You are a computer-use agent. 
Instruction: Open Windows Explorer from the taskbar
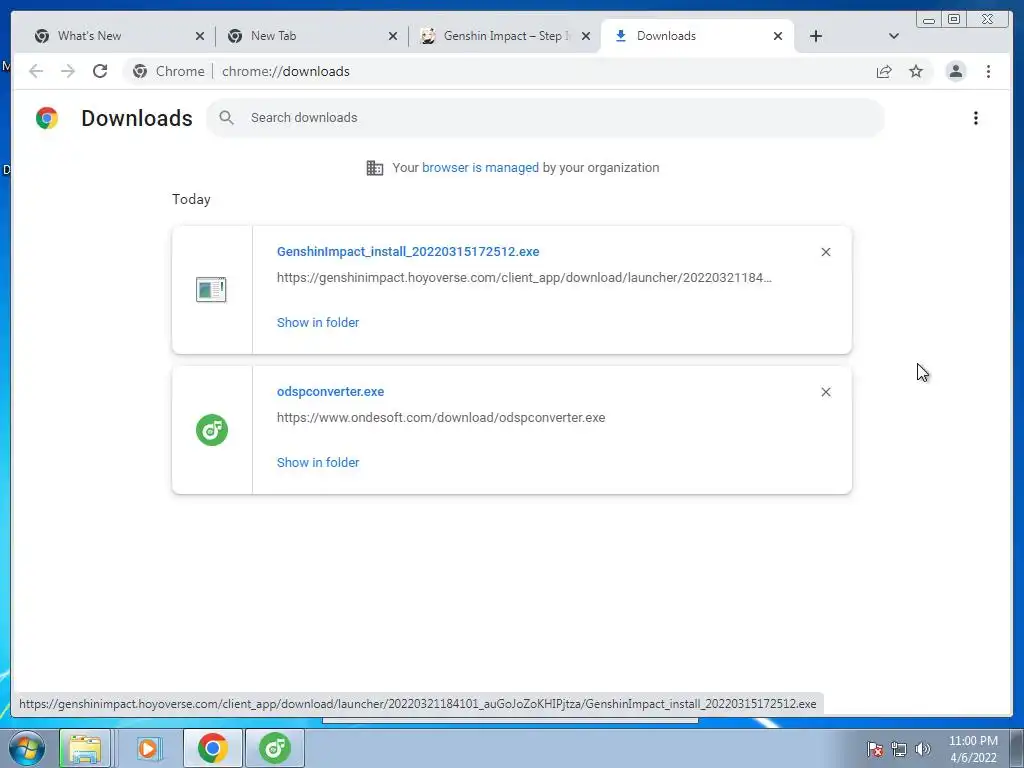tap(85, 748)
